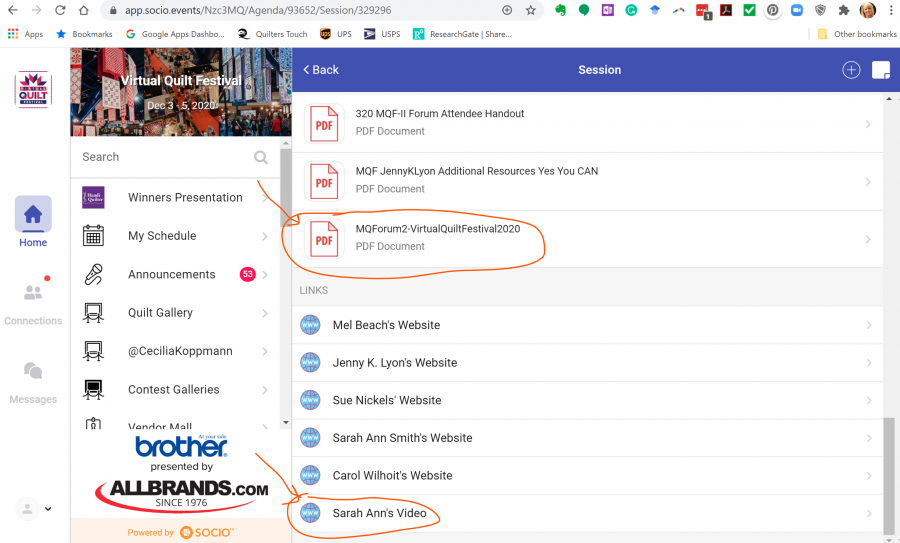
Task: Open Jenny K. Lyon's Website link
Action: click(587, 363)
